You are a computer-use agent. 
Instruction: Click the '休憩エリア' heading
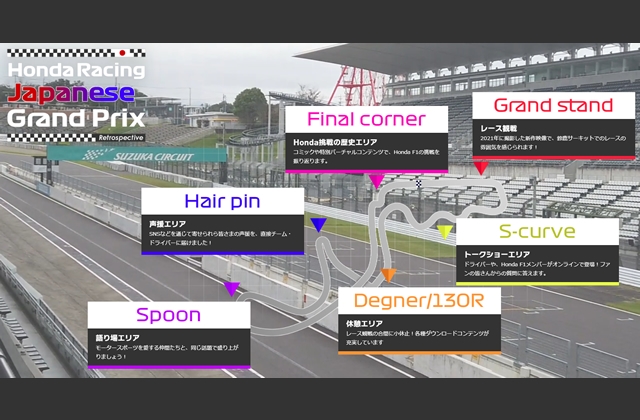pyautogui.click(x=364, y=324)
